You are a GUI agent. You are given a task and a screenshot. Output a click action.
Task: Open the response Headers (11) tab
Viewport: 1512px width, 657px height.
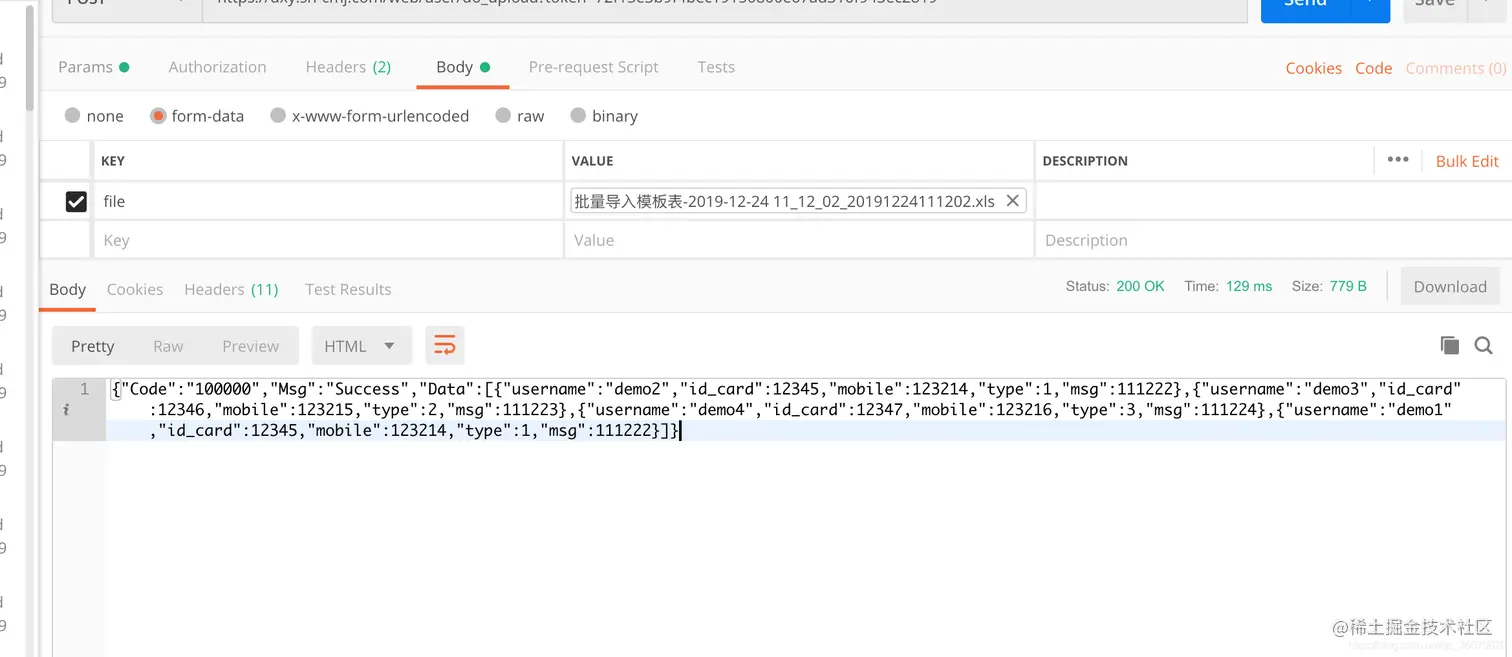tap(231, 289)
